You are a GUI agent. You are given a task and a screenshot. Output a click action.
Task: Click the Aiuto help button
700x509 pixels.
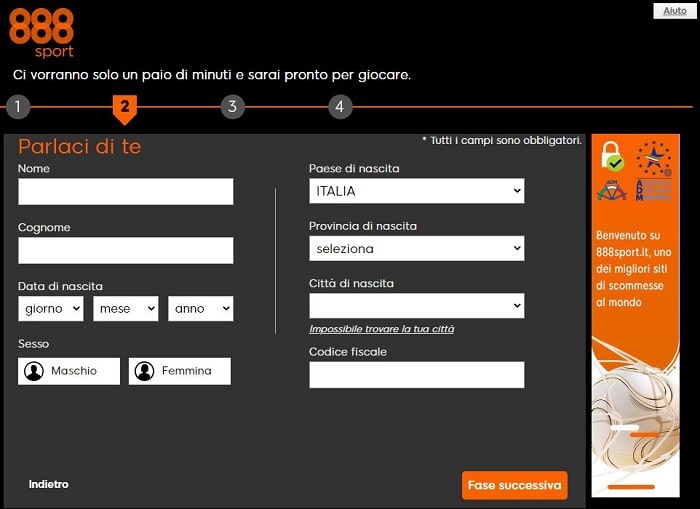click(x=675, y=11)
